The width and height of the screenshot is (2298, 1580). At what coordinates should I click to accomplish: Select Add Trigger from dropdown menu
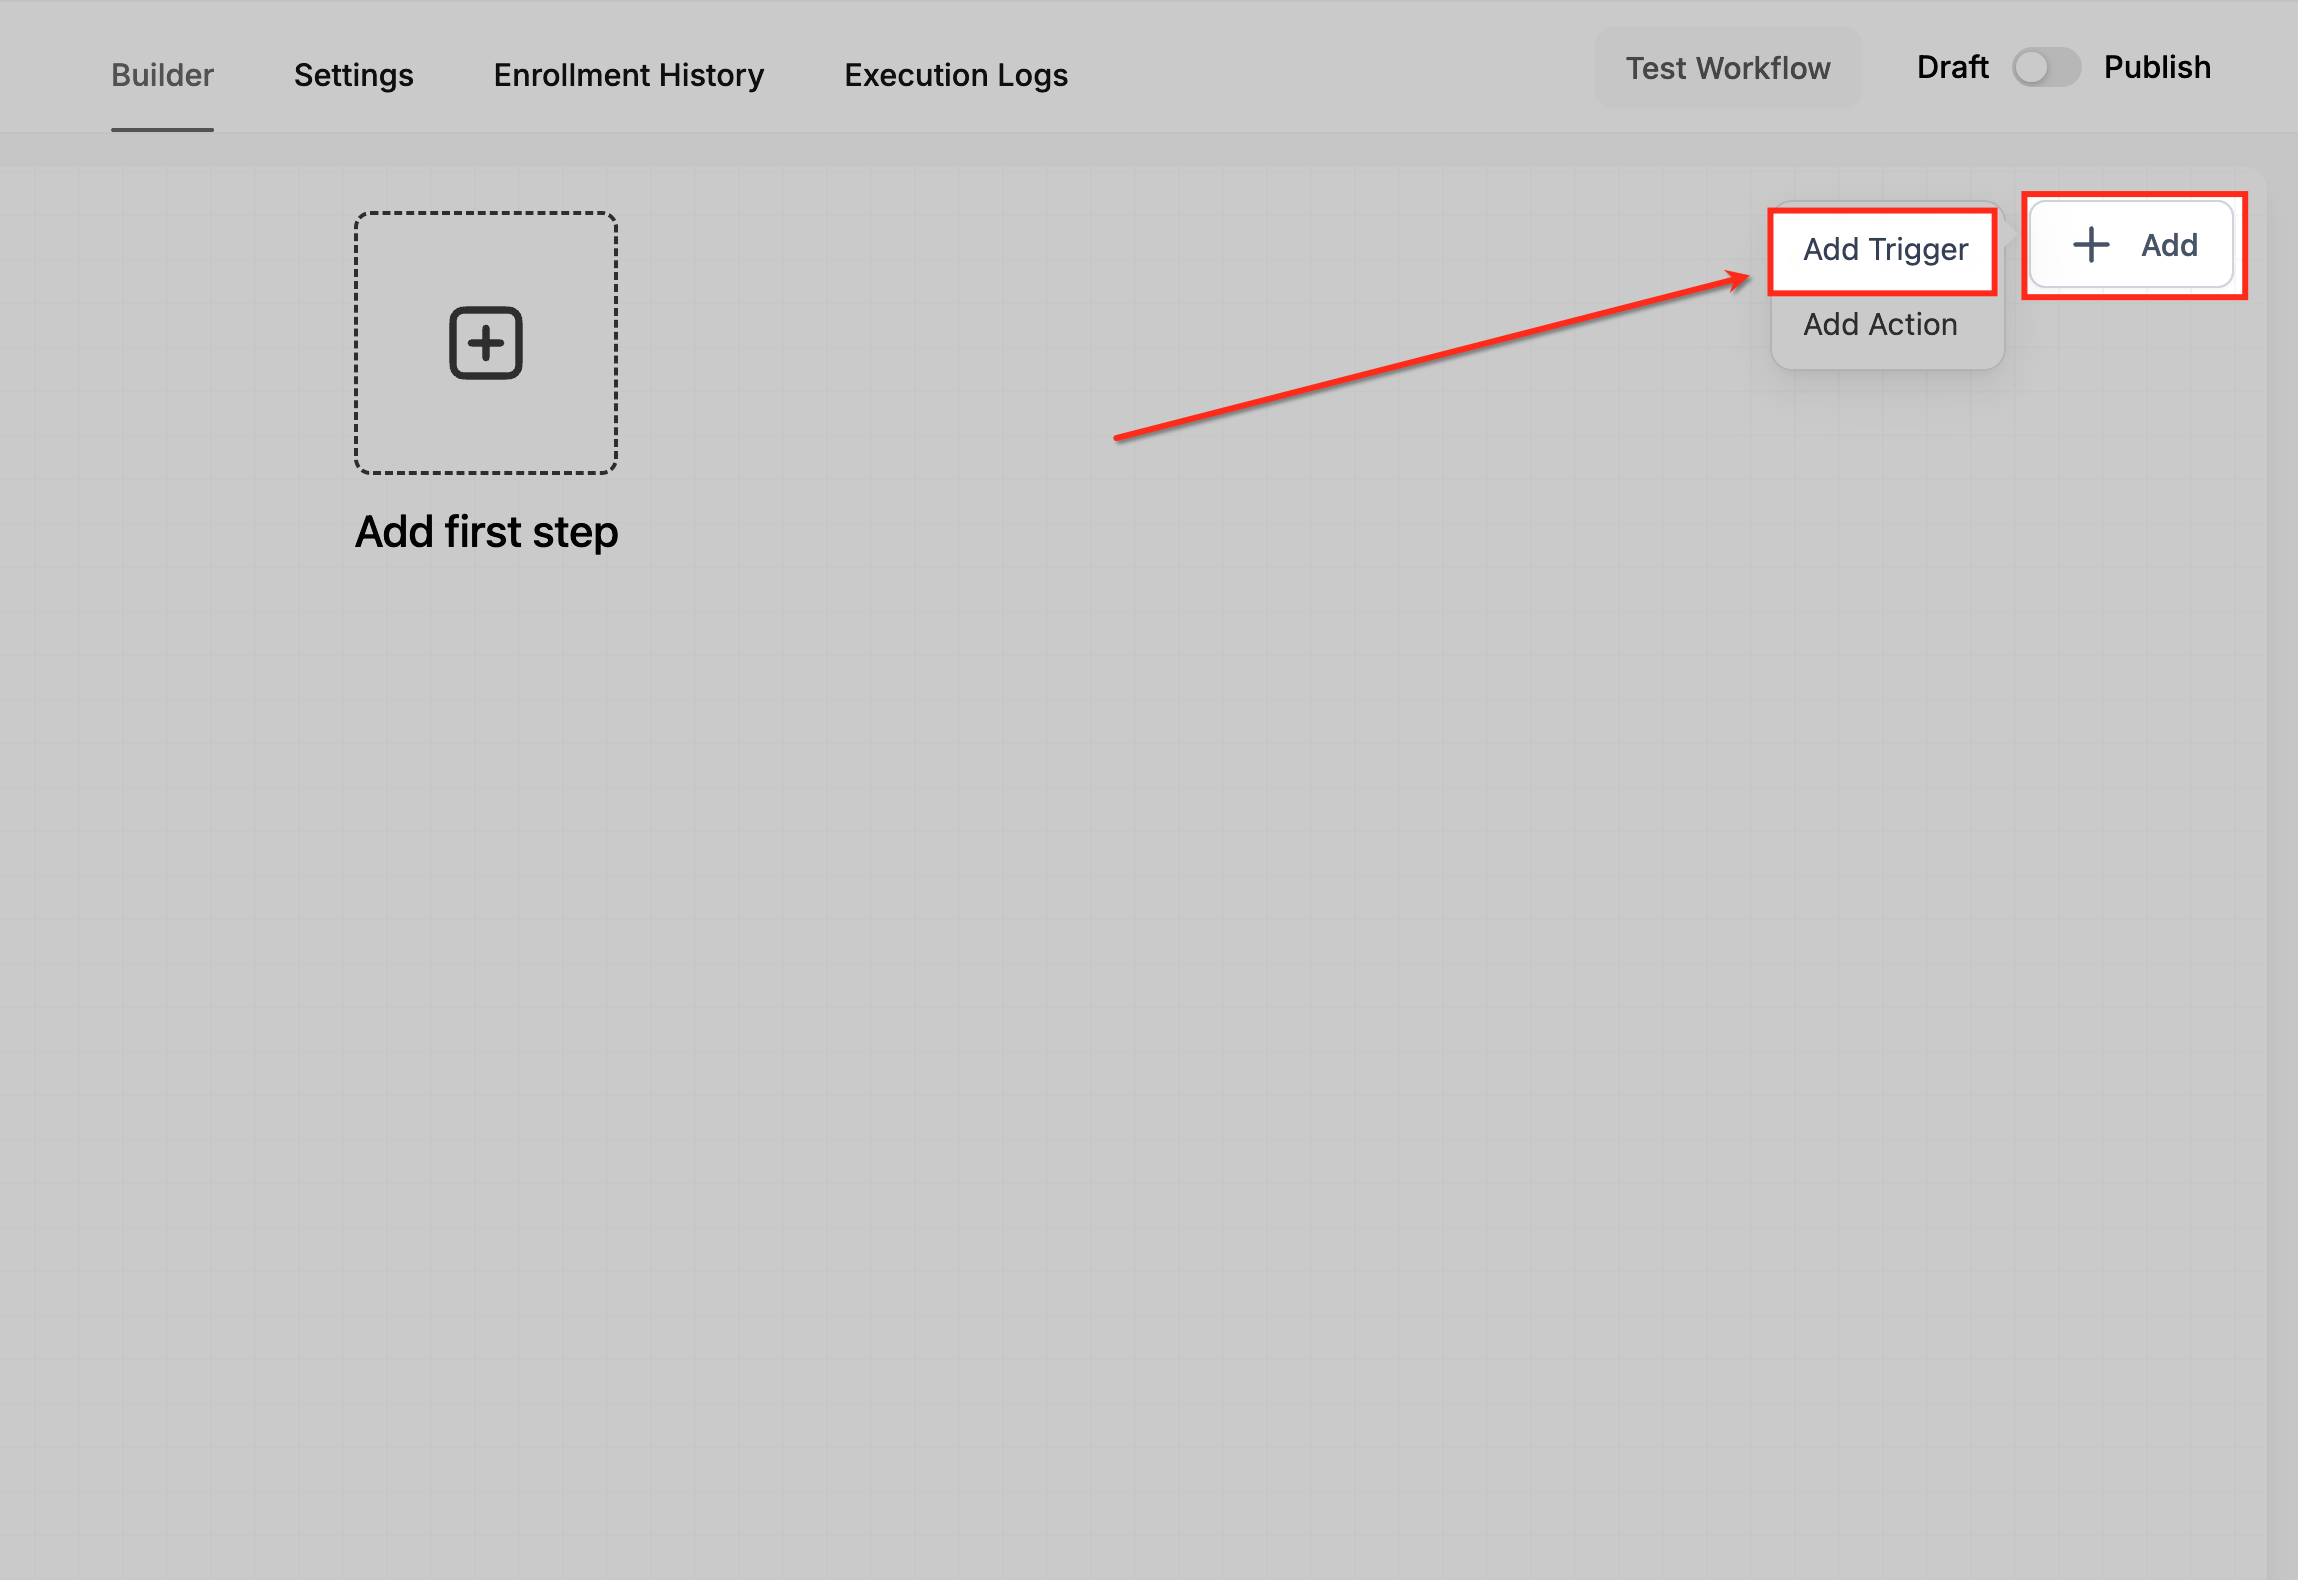point(1885,249)
